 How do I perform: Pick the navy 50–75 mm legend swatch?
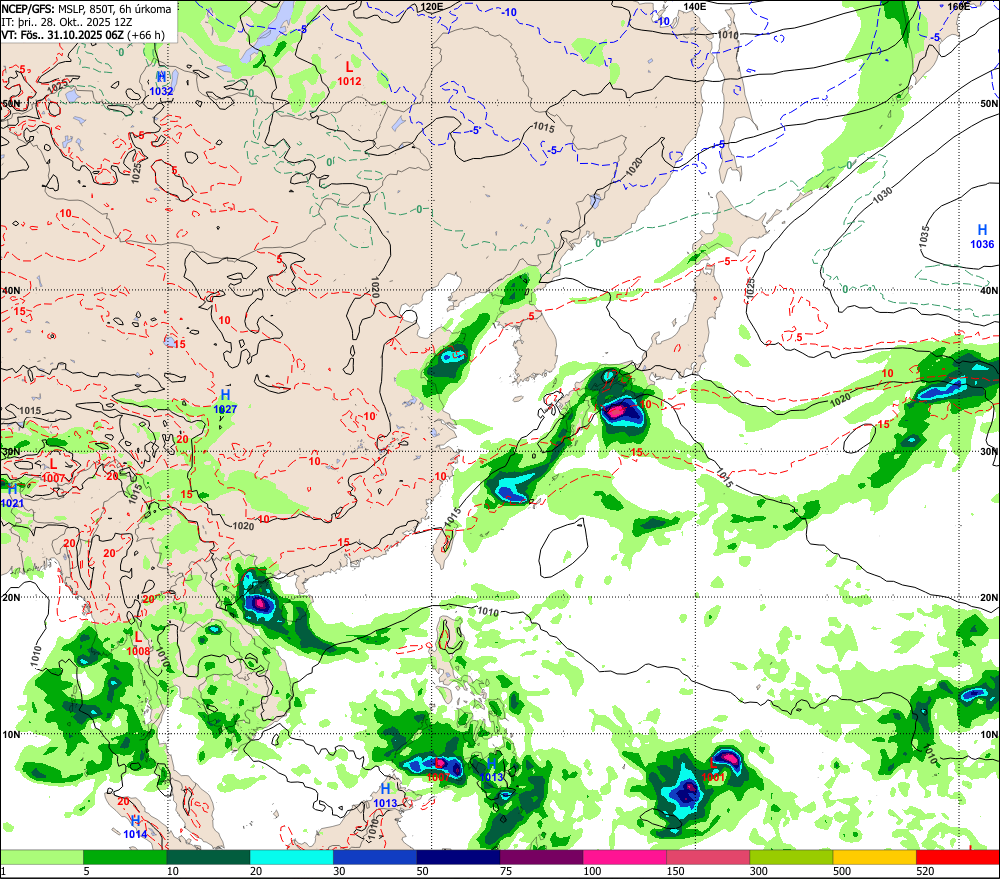pos(458,857)
